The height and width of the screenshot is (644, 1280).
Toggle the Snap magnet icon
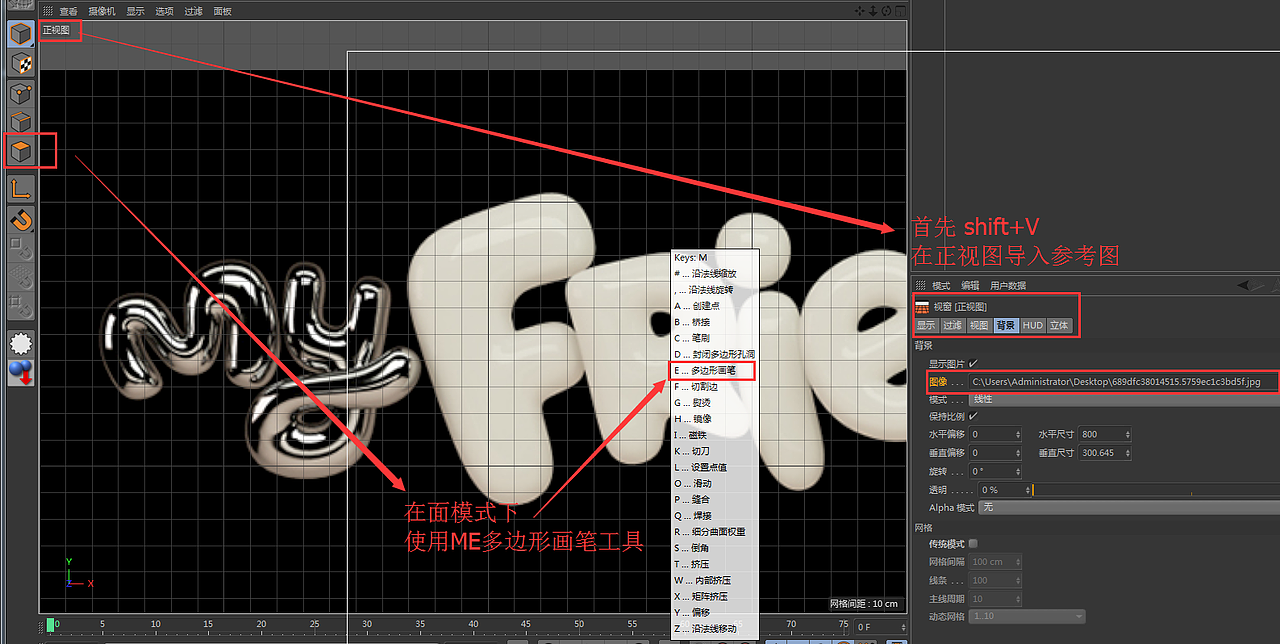click(x=20, y=219)
